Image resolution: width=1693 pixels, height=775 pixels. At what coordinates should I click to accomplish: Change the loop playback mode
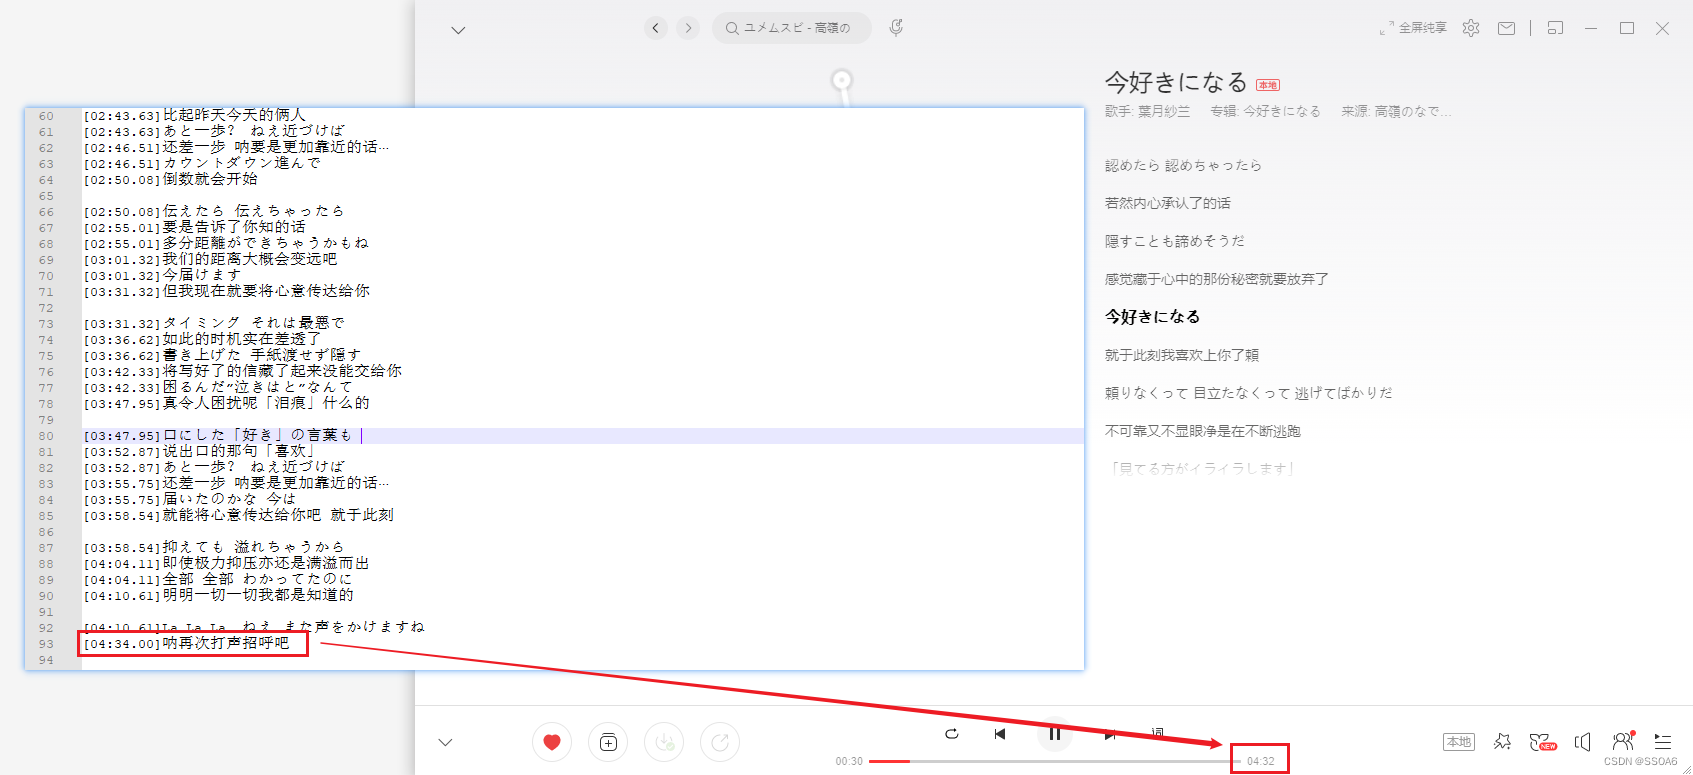[x=952, y=734]
